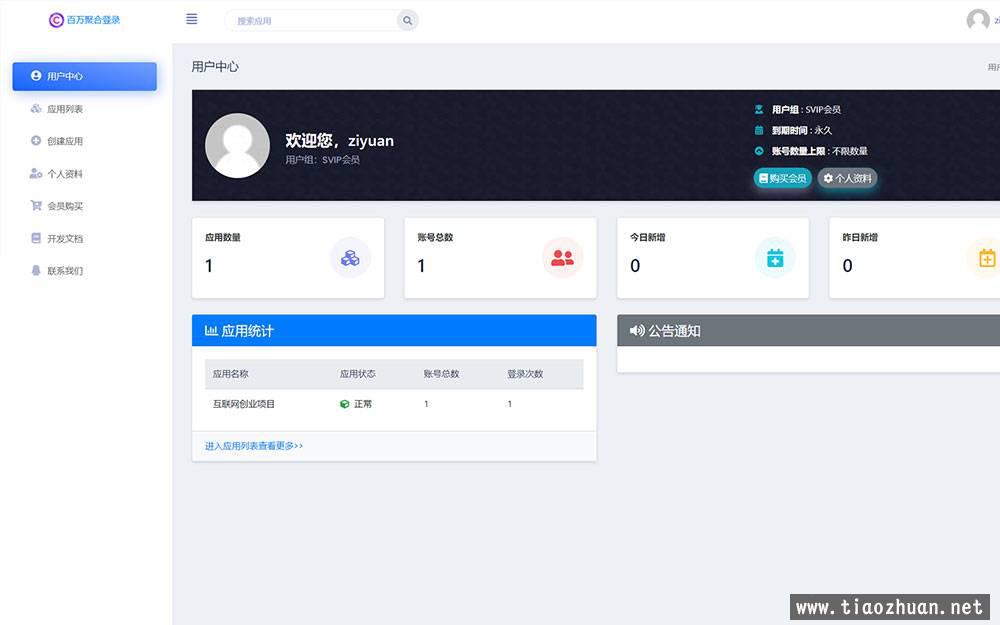Click the green status icon beside 正常

point(344,404)
